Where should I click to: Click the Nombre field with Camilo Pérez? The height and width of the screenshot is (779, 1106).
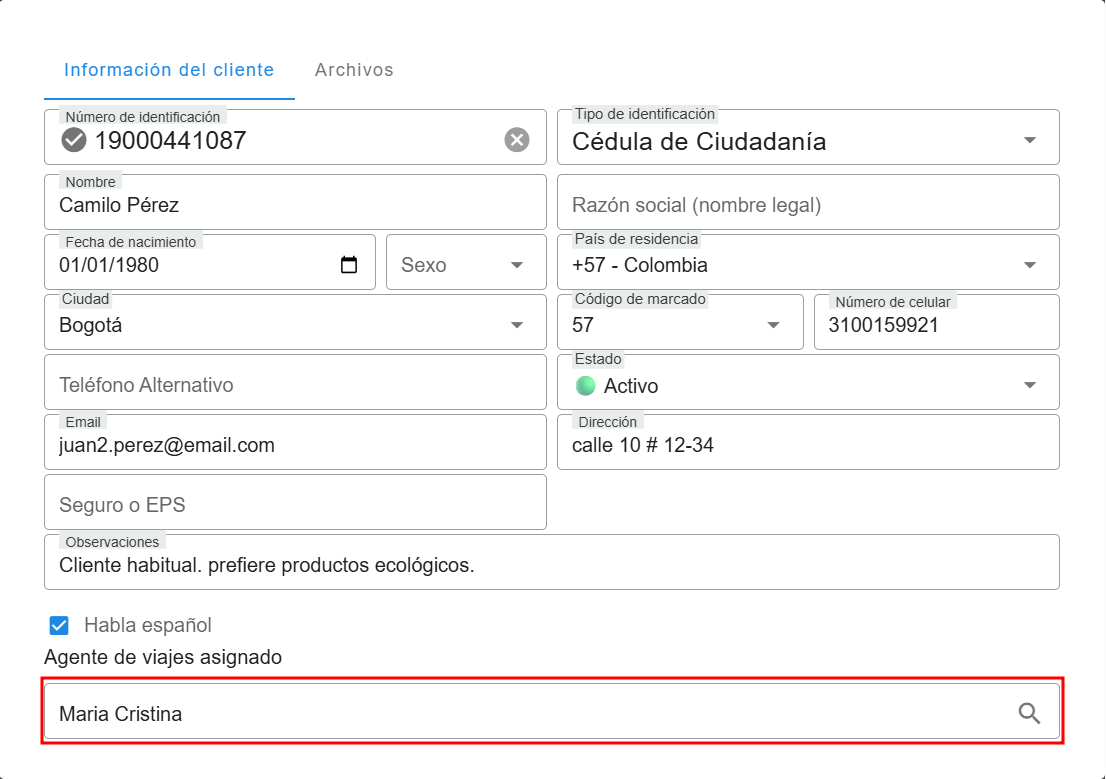tap(295, 205)
